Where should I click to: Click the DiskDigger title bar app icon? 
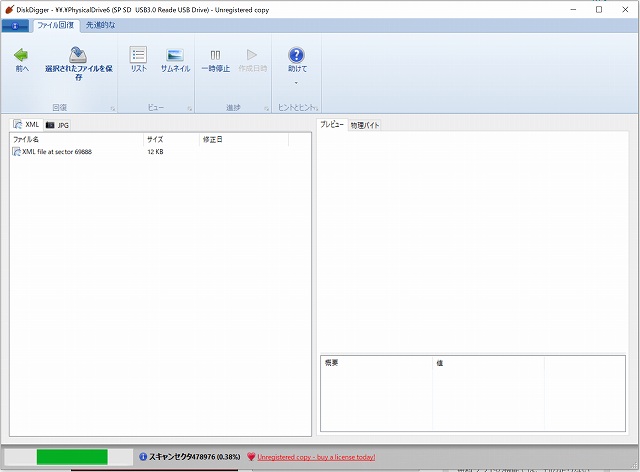(9, 9)
